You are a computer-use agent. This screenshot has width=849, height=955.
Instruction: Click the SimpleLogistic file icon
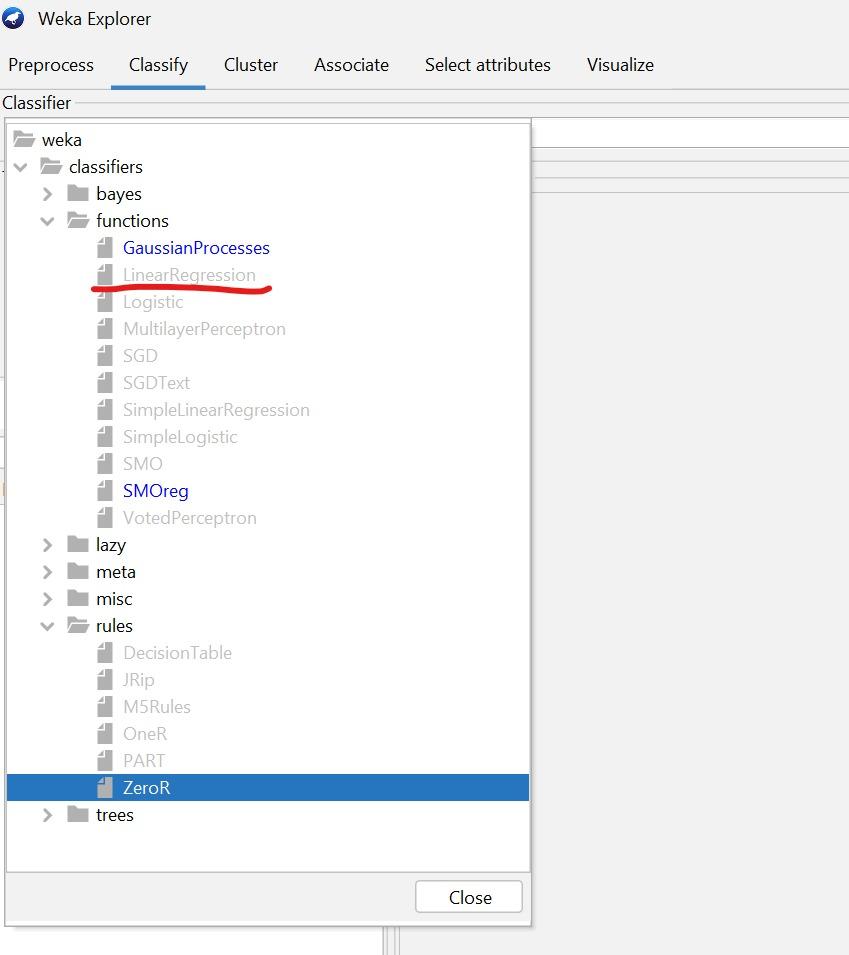point(105,437)
